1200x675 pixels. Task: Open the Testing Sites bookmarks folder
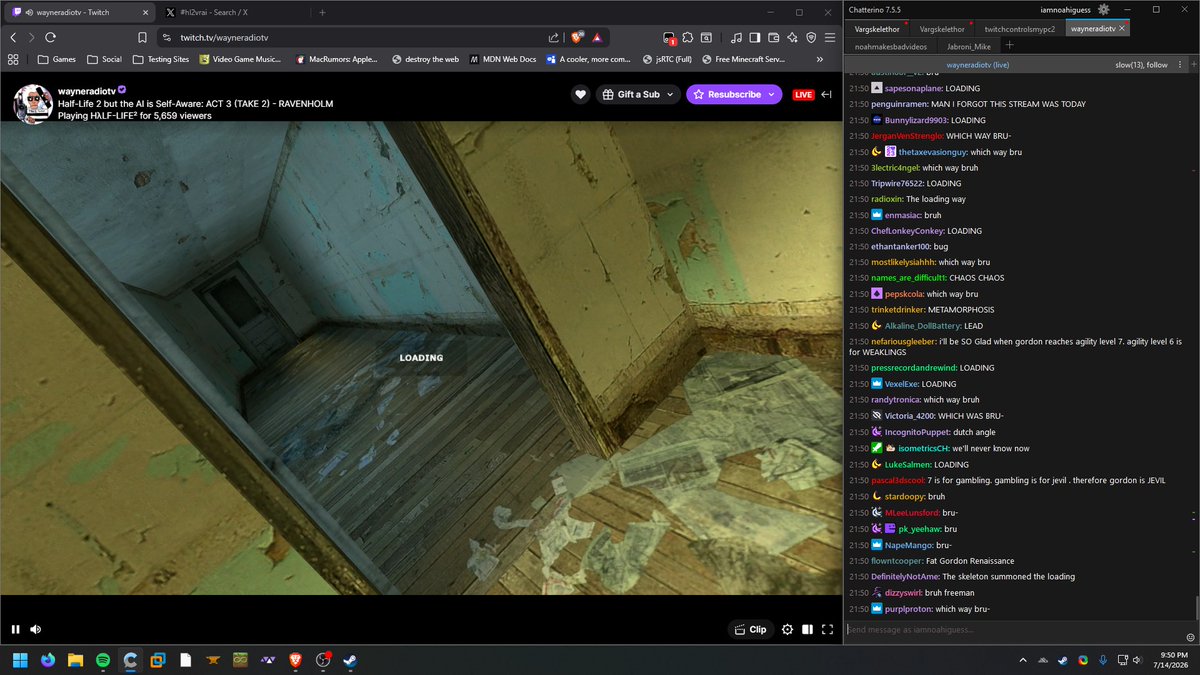159,59
